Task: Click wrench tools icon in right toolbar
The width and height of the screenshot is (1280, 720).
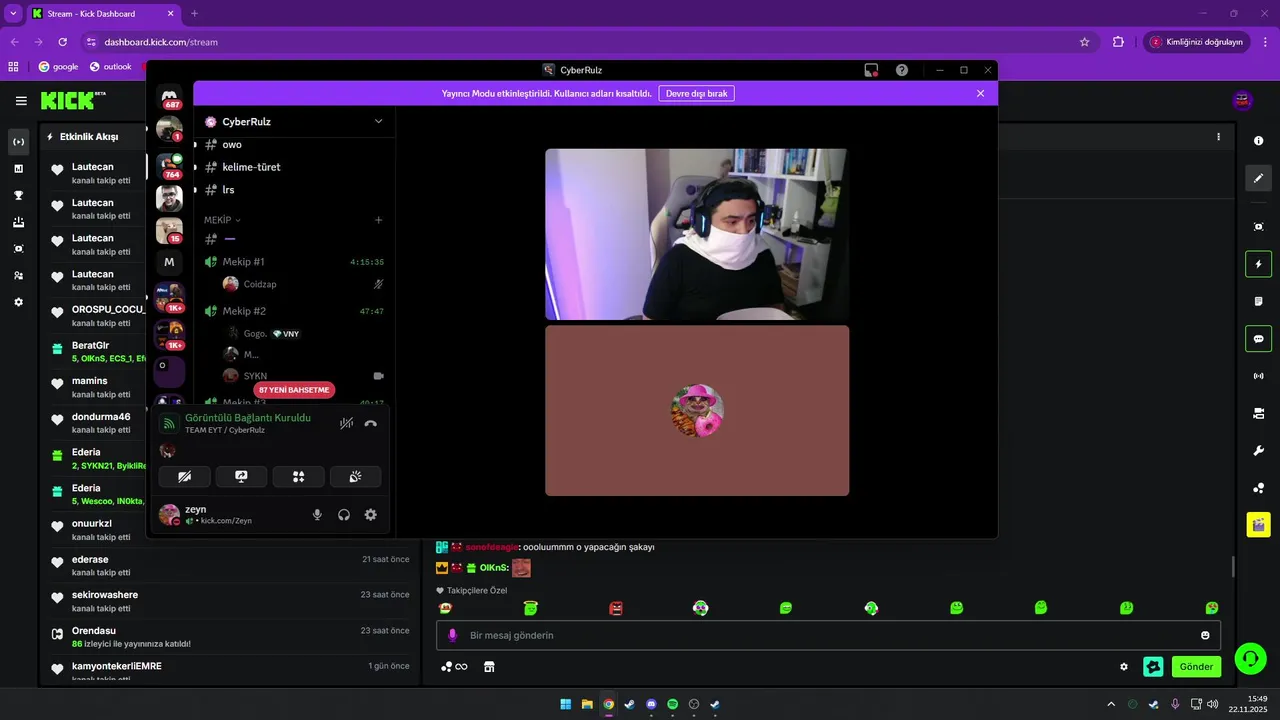Action: (x=1258, y=451)
